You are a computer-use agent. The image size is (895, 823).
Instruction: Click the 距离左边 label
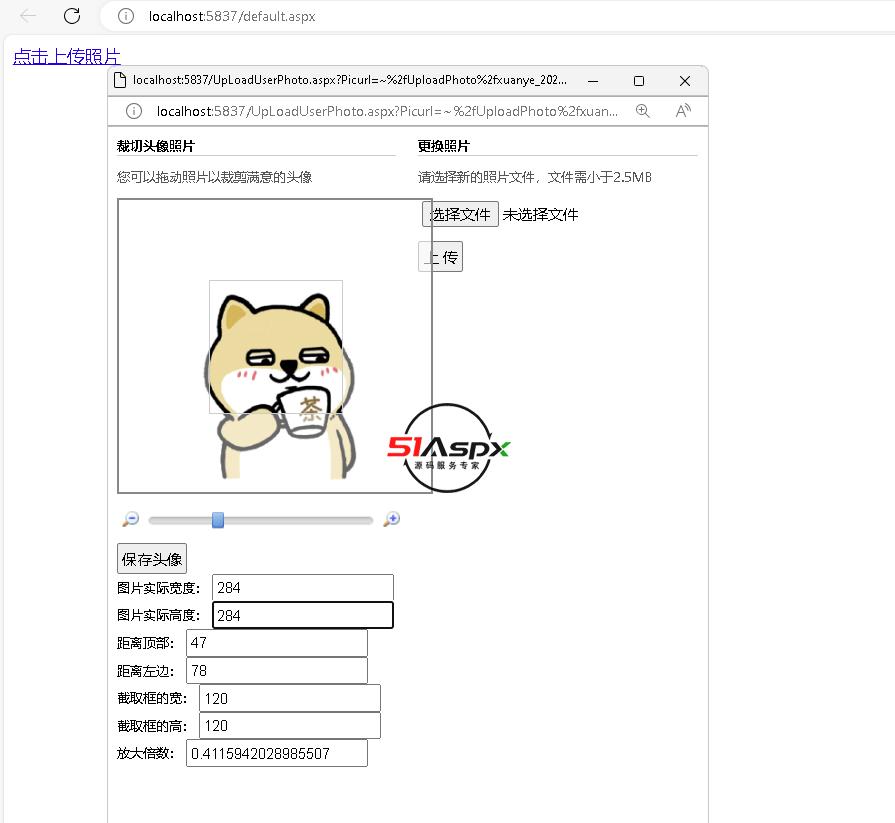point(146,671)
